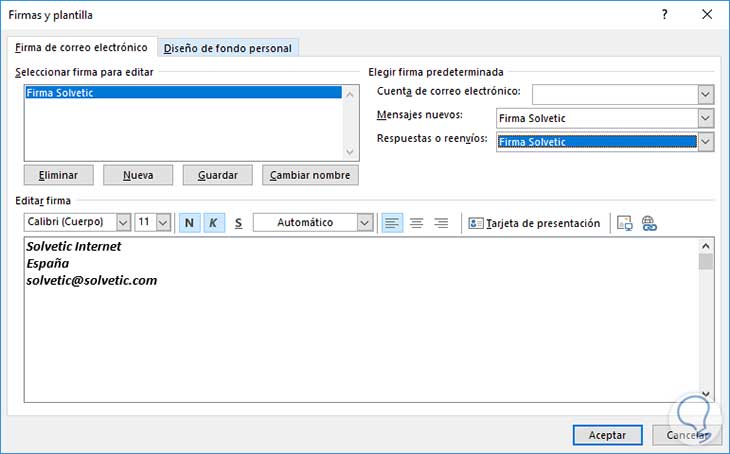Toggle italic K formatting button

214,223
